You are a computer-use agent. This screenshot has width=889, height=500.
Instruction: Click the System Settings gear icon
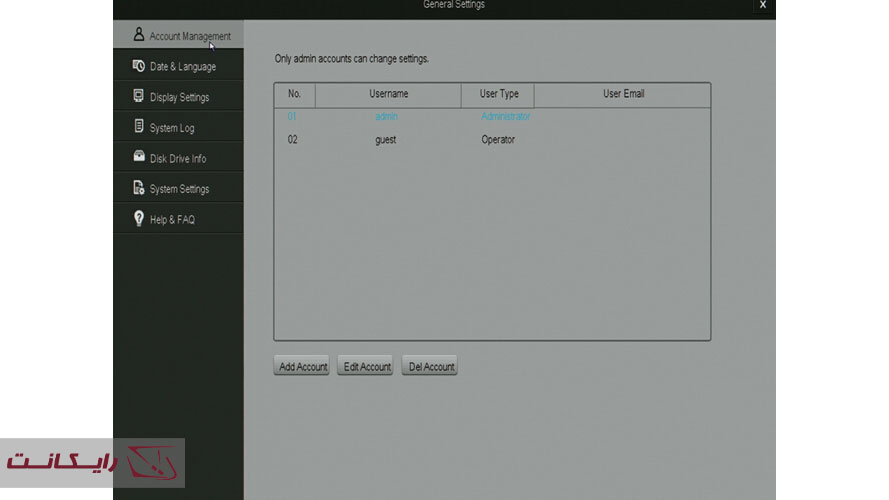(139, 188)
